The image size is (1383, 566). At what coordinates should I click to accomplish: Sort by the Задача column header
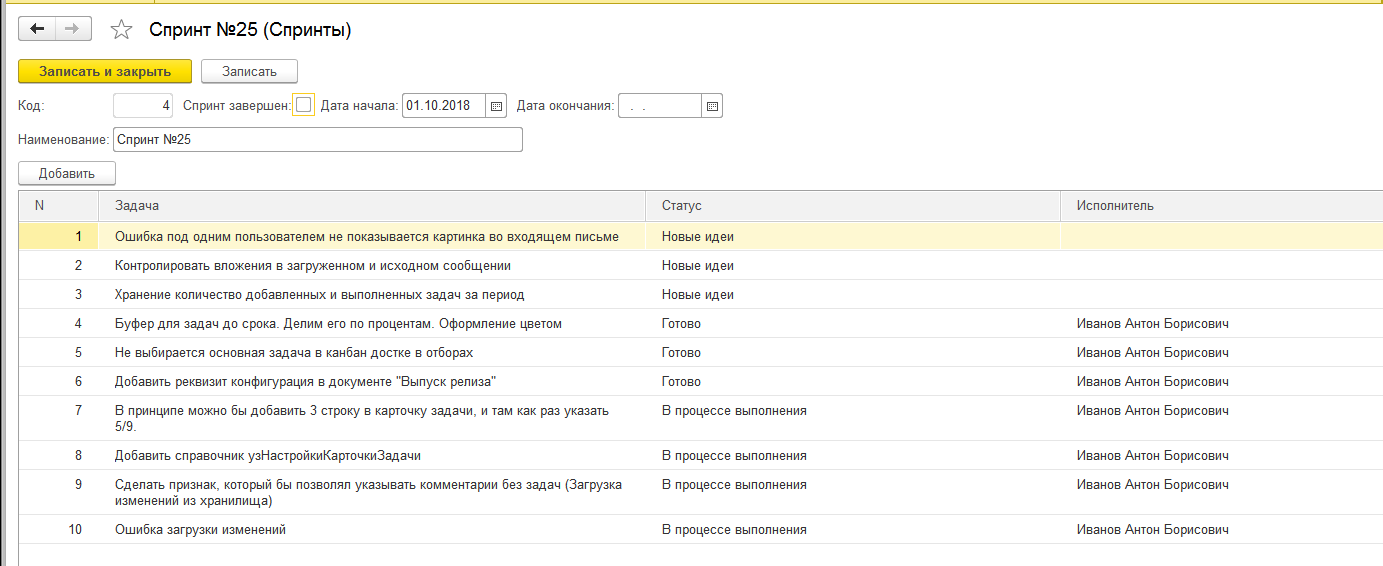point(372,206)
